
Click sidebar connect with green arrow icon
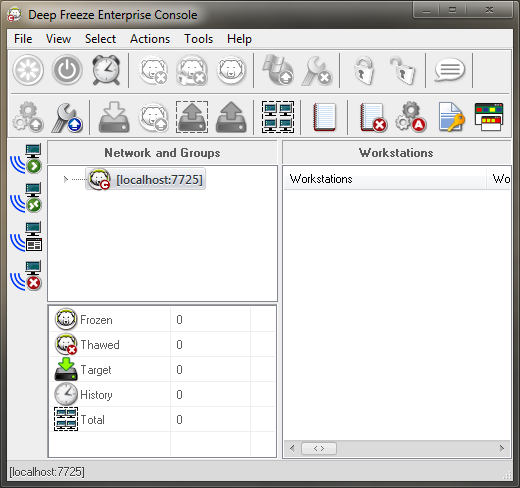click(26, 159)
